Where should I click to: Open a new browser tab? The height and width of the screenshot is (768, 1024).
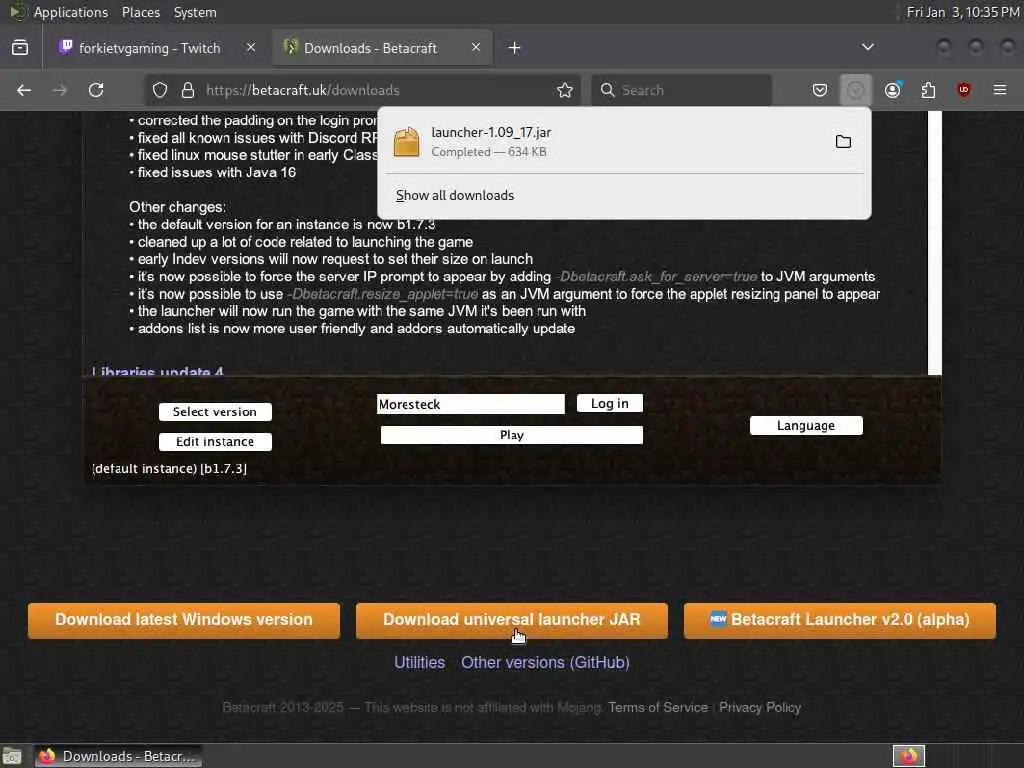click(515, 48)
